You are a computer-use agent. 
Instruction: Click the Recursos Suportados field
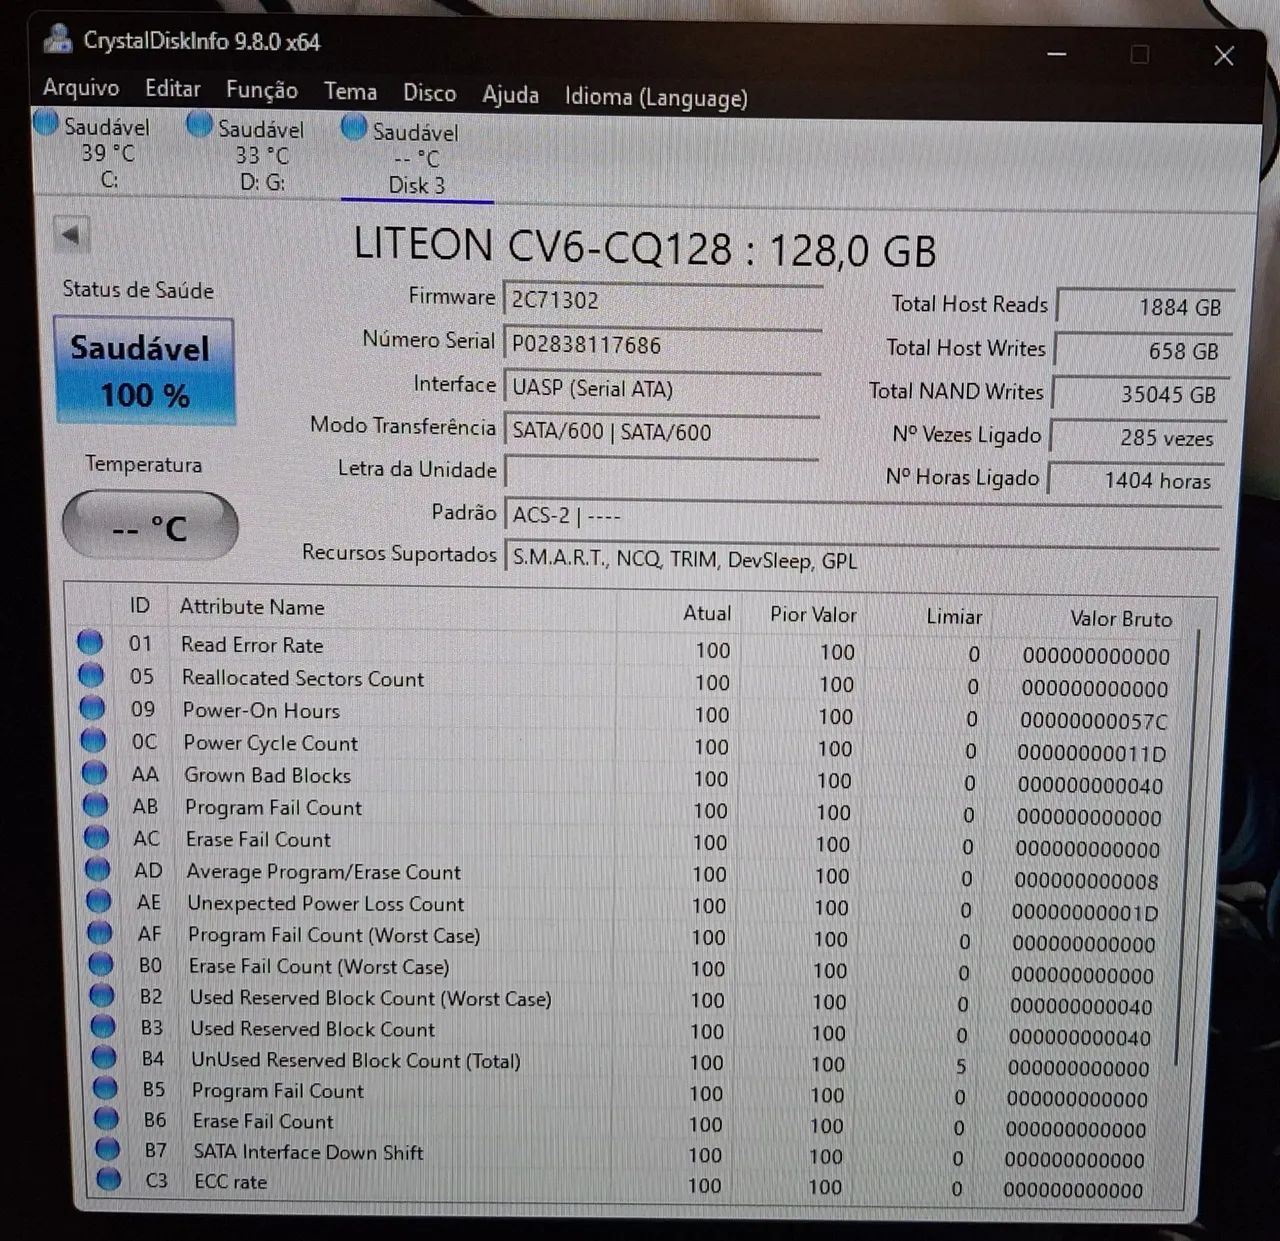[x=862, y=559]
